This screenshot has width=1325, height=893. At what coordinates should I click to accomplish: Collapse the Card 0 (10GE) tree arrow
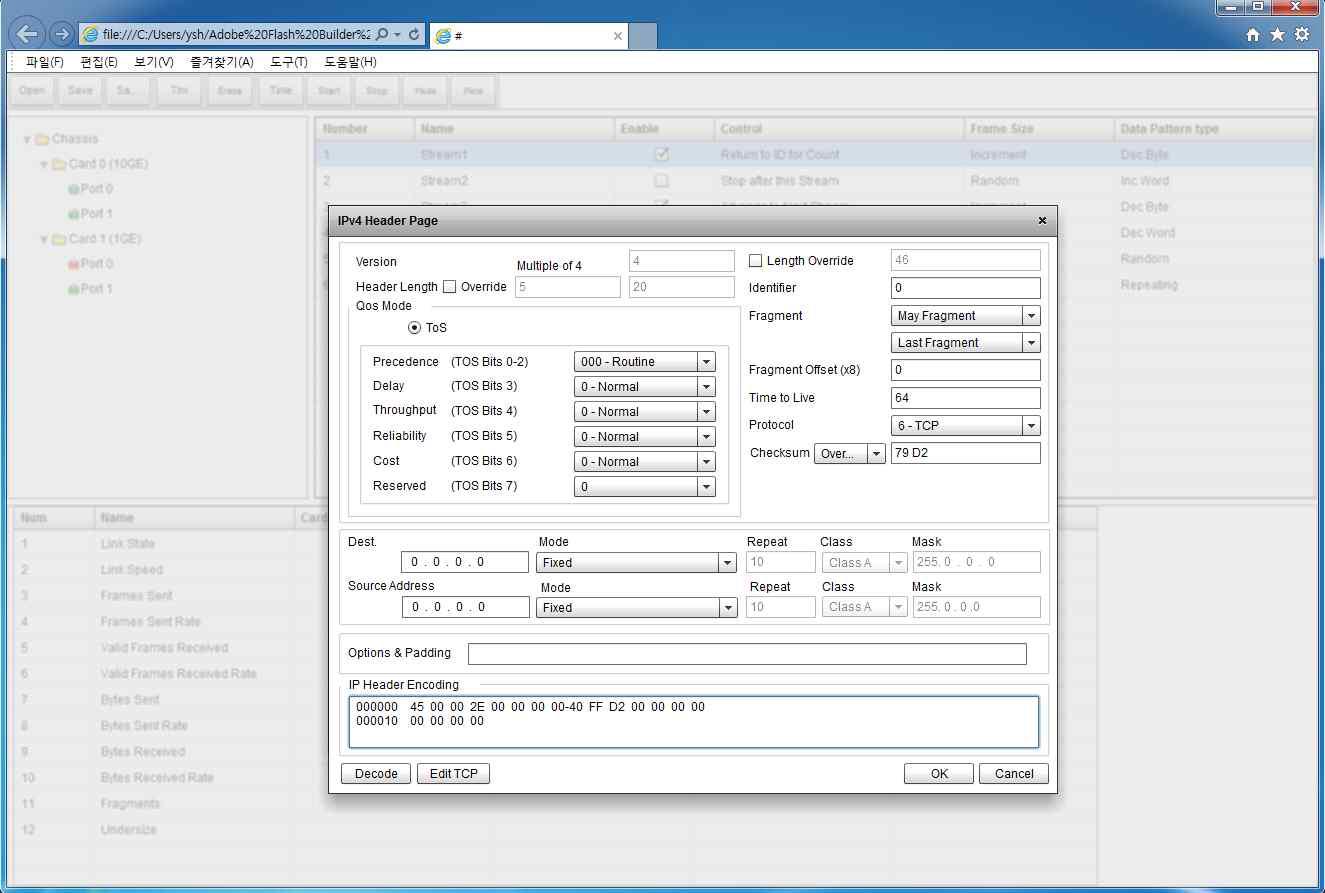point(44,165)
